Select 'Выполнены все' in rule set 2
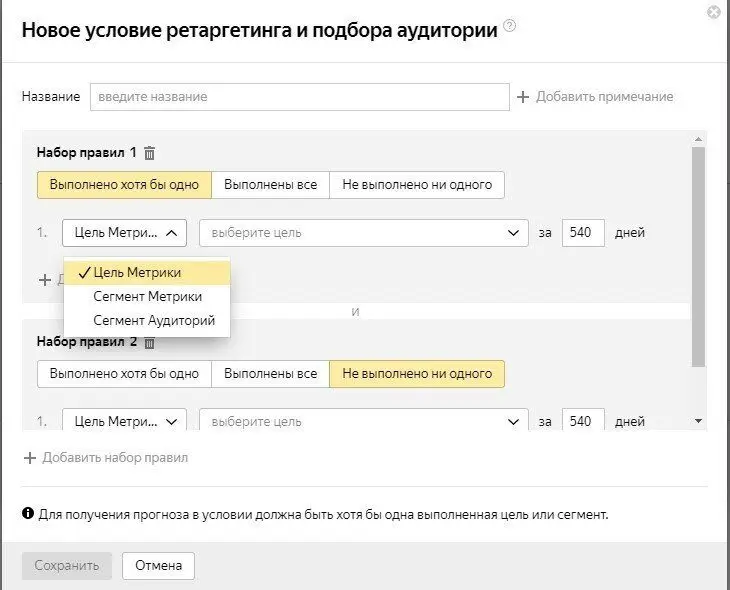The image size is (730, 590). (270, 374)
